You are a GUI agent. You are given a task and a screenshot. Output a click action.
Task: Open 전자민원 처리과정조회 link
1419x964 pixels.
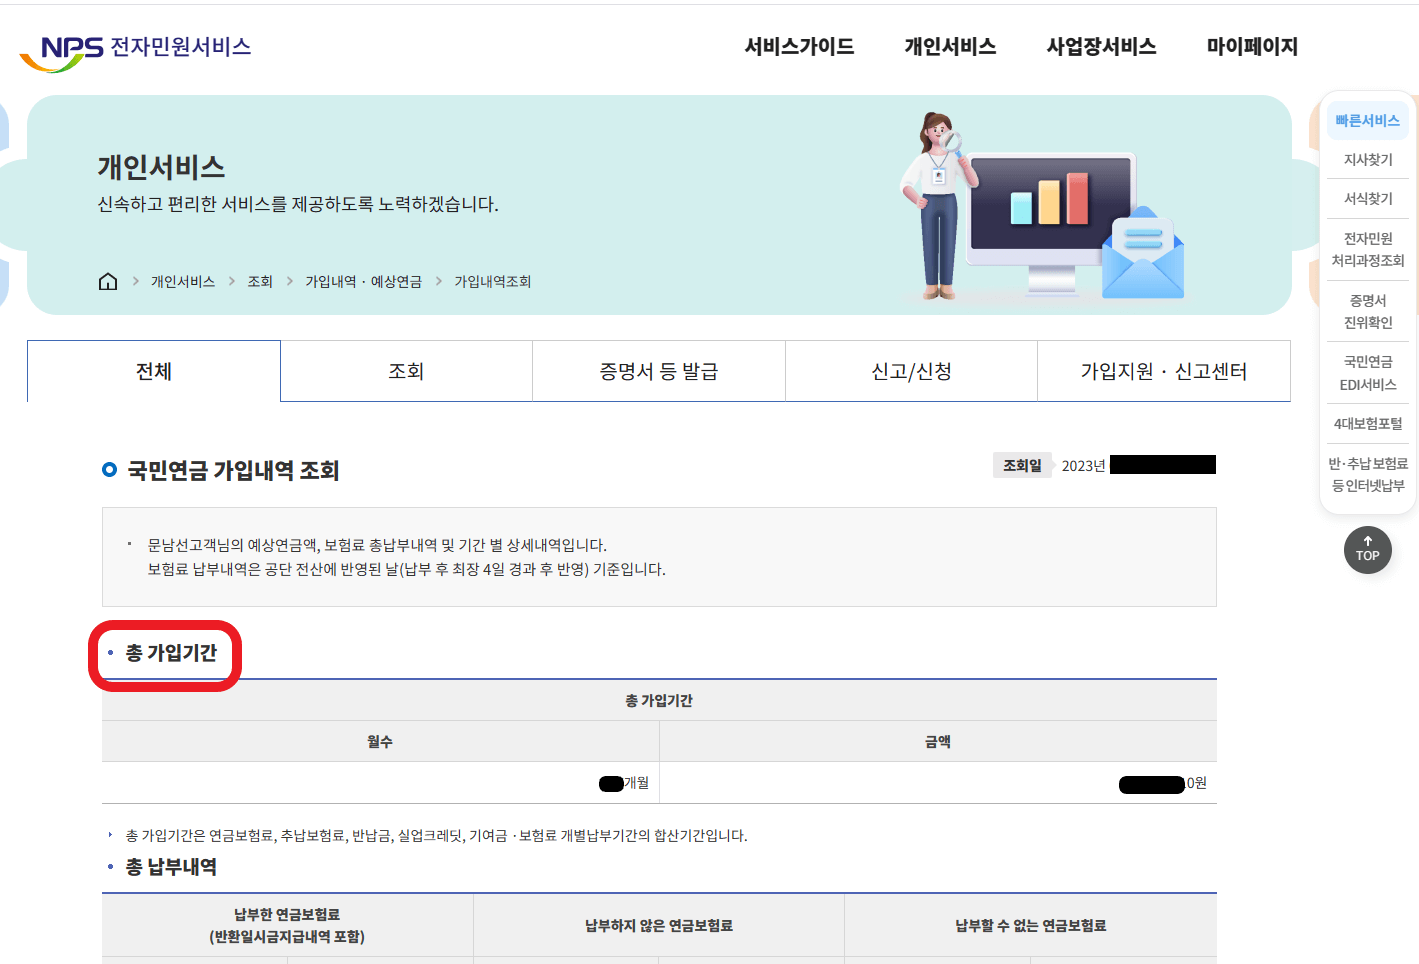[x=1367, y=248]
